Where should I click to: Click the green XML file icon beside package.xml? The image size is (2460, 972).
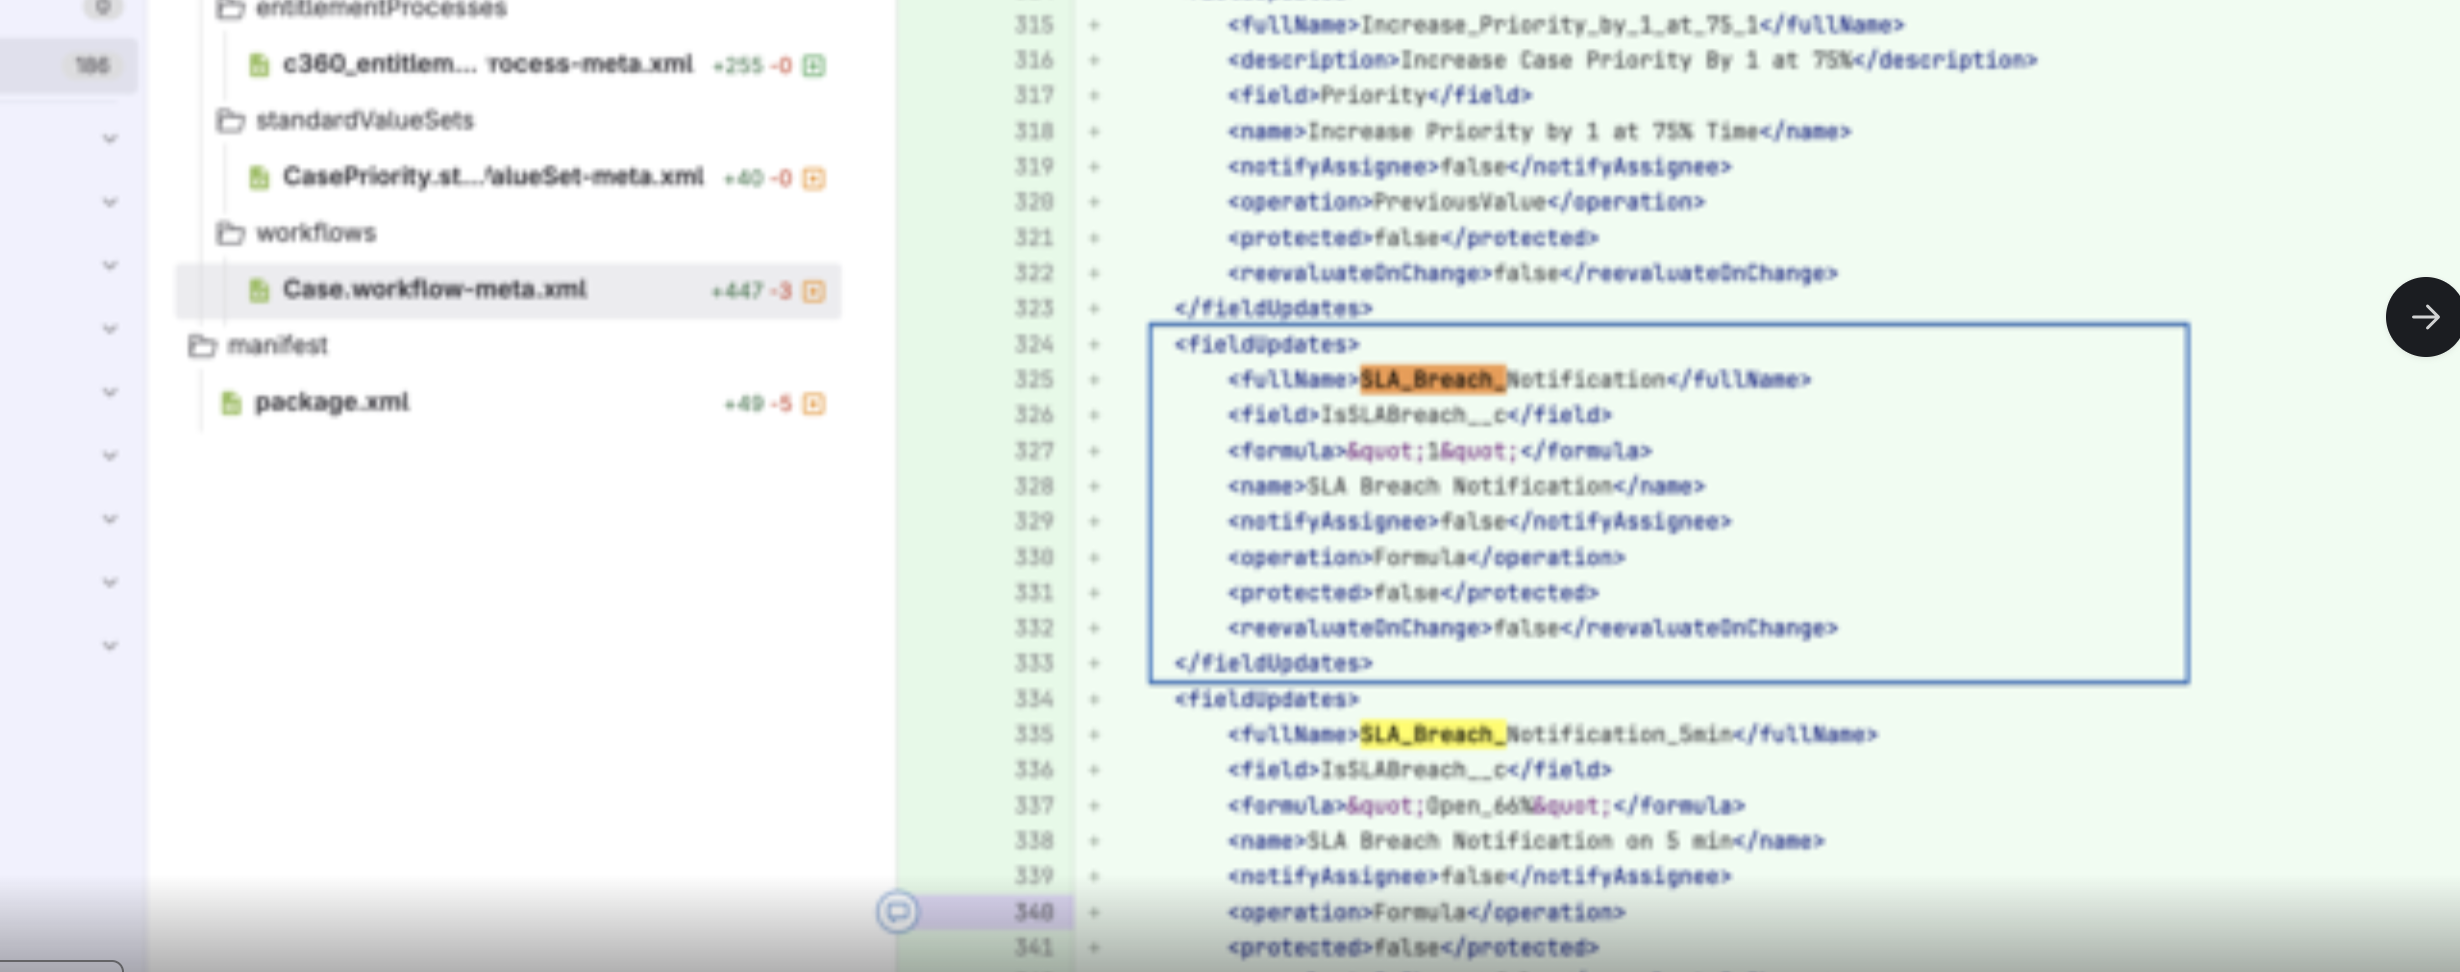[231, 402]
